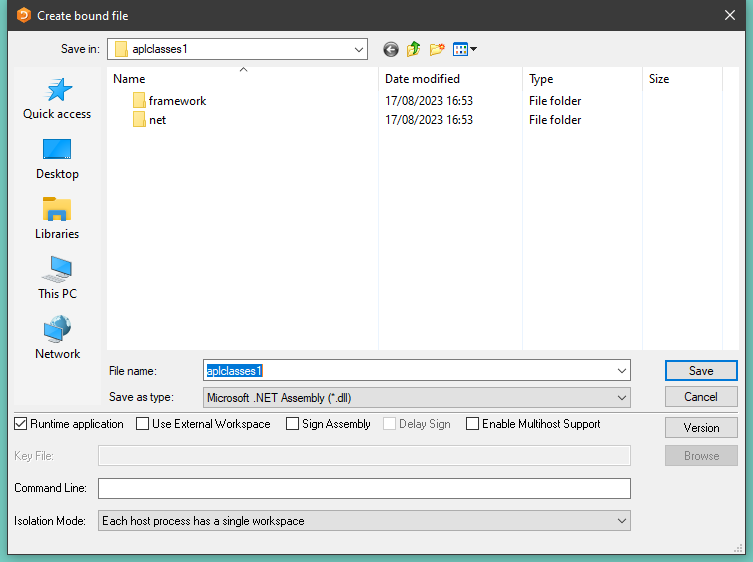The width and height of the screenshot is (753, 562).
Task: Open Network location in sidebar
Action: 57,338
